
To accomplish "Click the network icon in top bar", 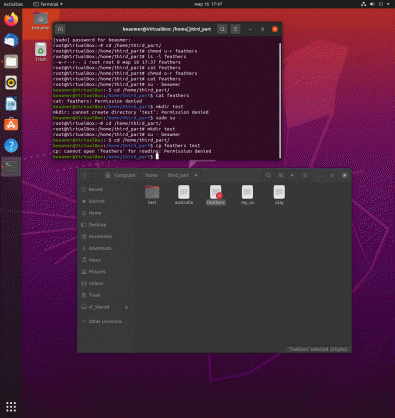I will (x=363, y=4).
